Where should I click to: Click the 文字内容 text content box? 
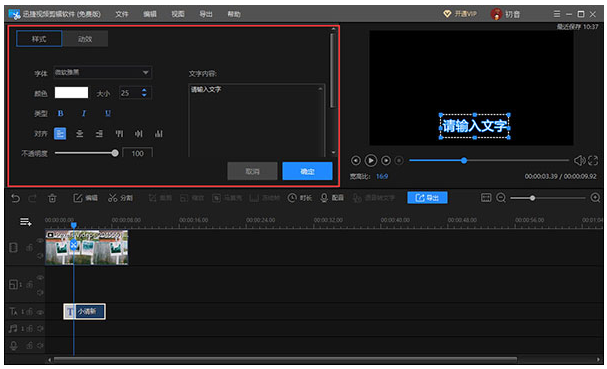257,120
